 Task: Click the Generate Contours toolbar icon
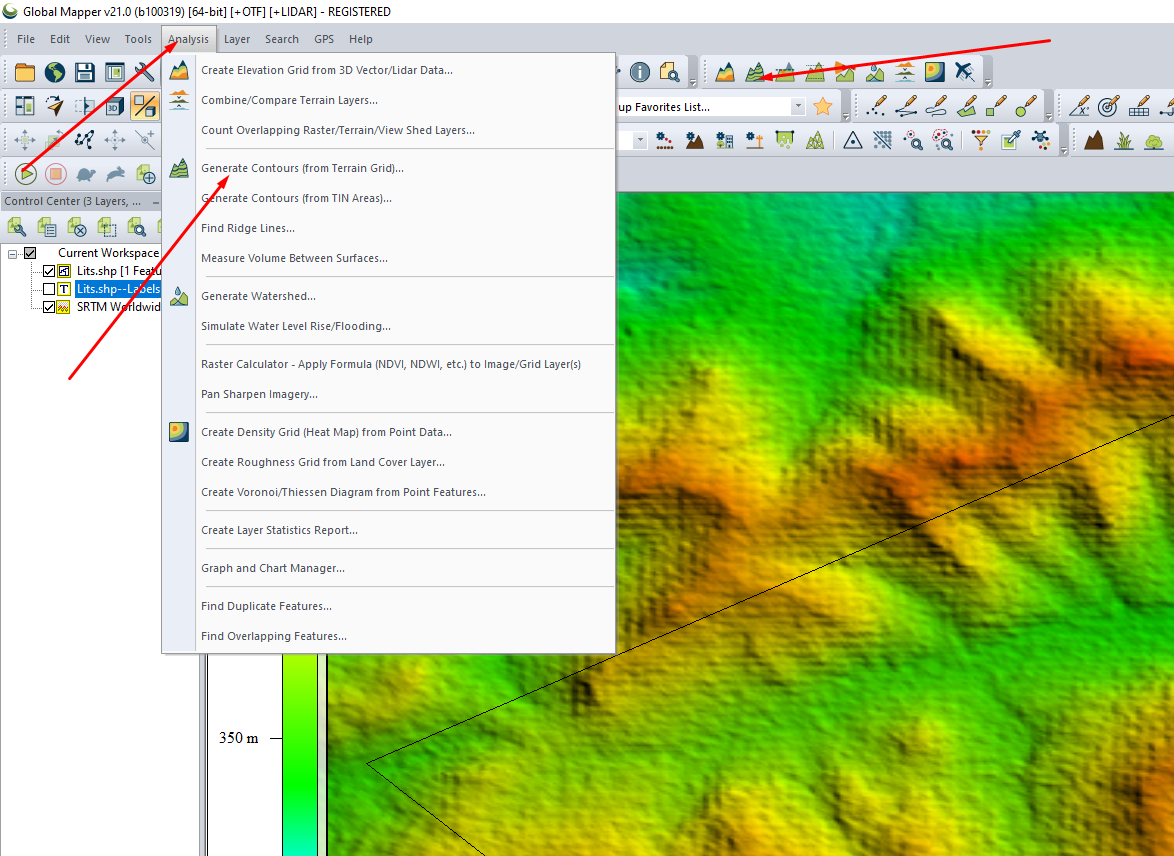tap(755, 72)
